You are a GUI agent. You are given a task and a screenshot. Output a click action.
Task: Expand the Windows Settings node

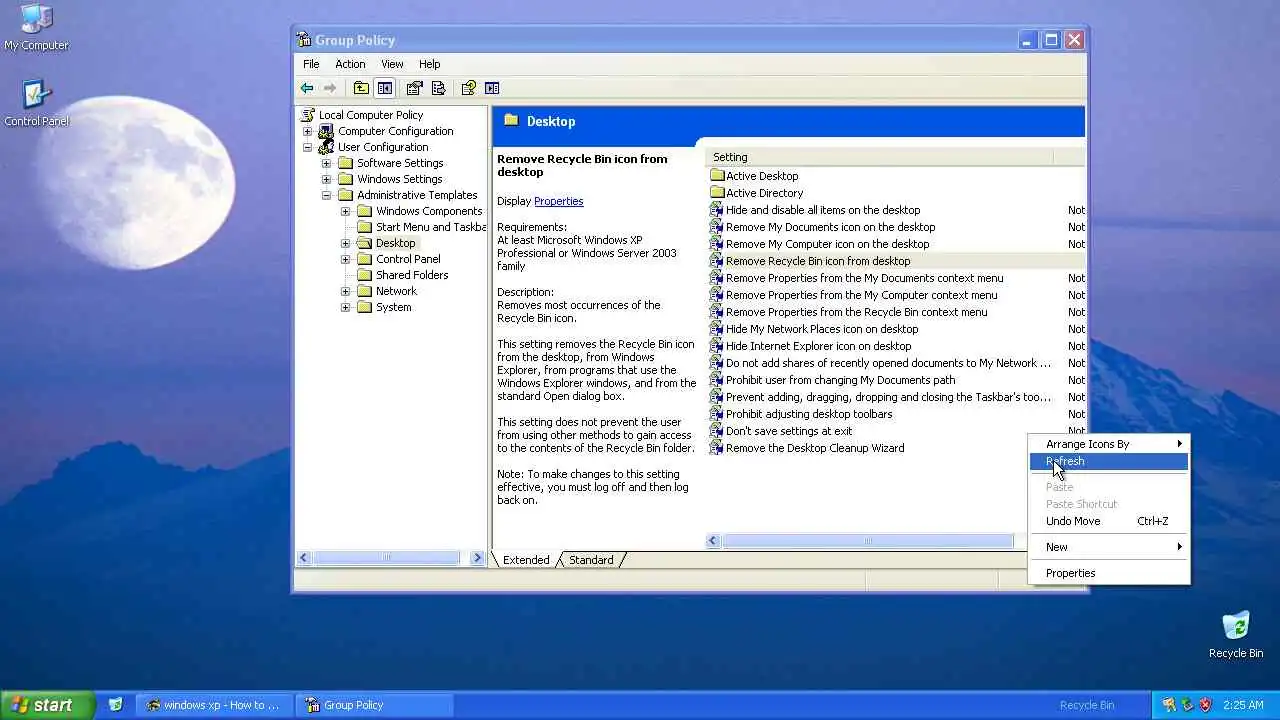pos(326,179)
